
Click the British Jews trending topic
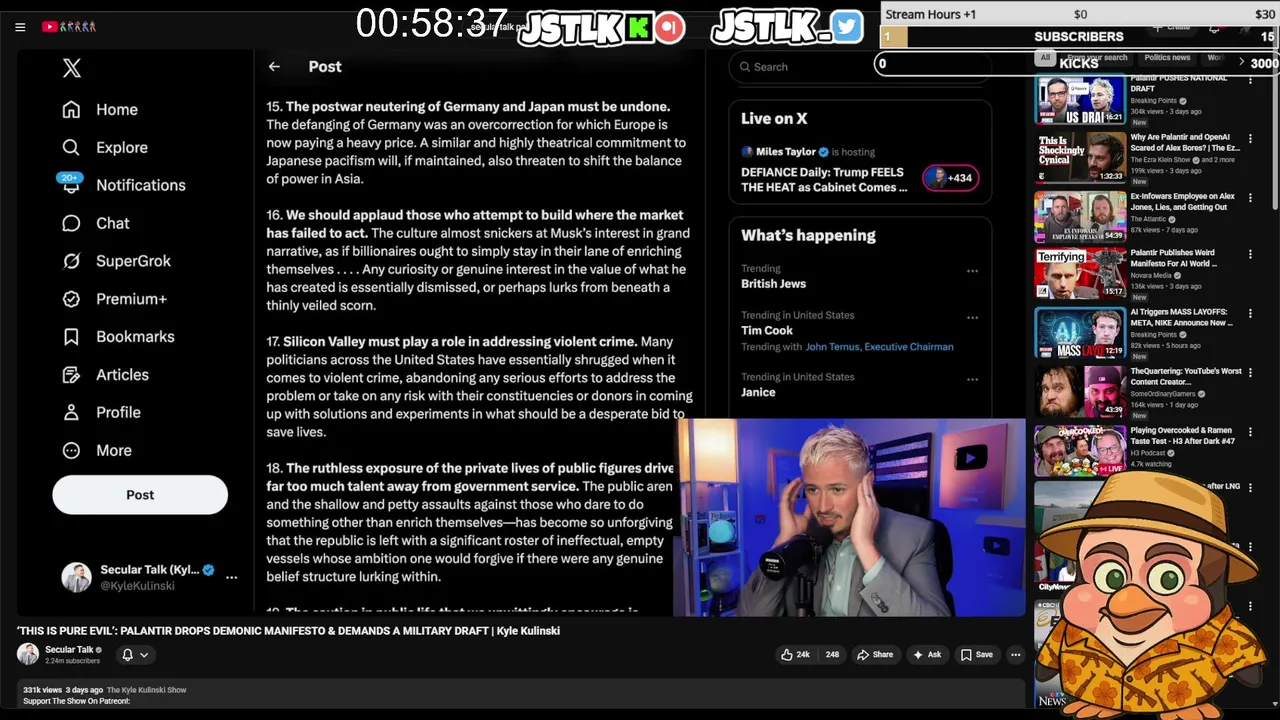click(773, 284)
